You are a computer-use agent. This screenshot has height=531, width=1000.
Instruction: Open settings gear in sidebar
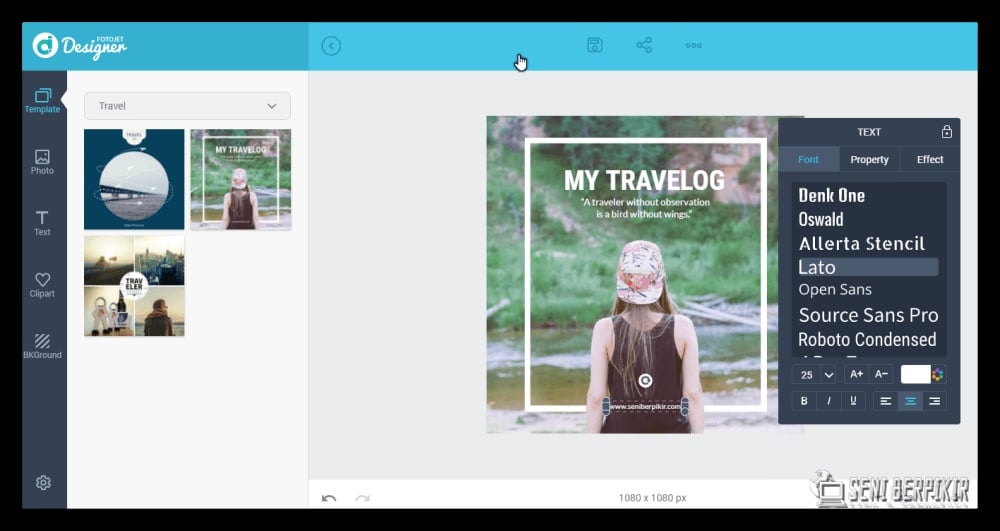[x=43, y=483]
